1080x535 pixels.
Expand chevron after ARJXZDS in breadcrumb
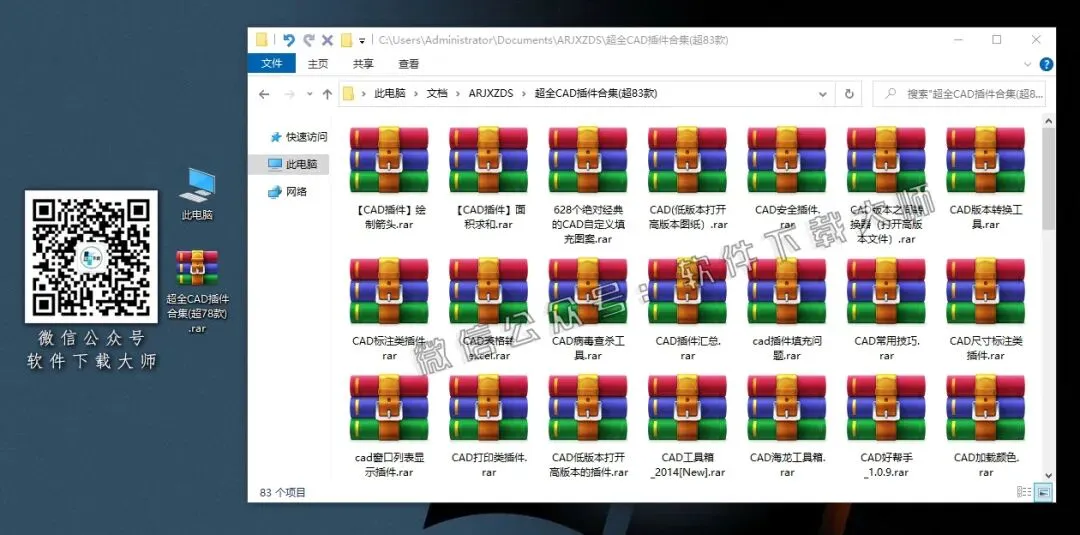tap(524, 94)
